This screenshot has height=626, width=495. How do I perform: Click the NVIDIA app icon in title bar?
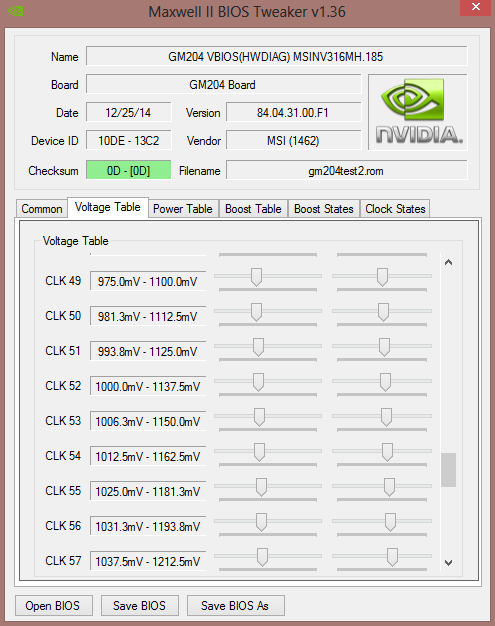point(15,11)
